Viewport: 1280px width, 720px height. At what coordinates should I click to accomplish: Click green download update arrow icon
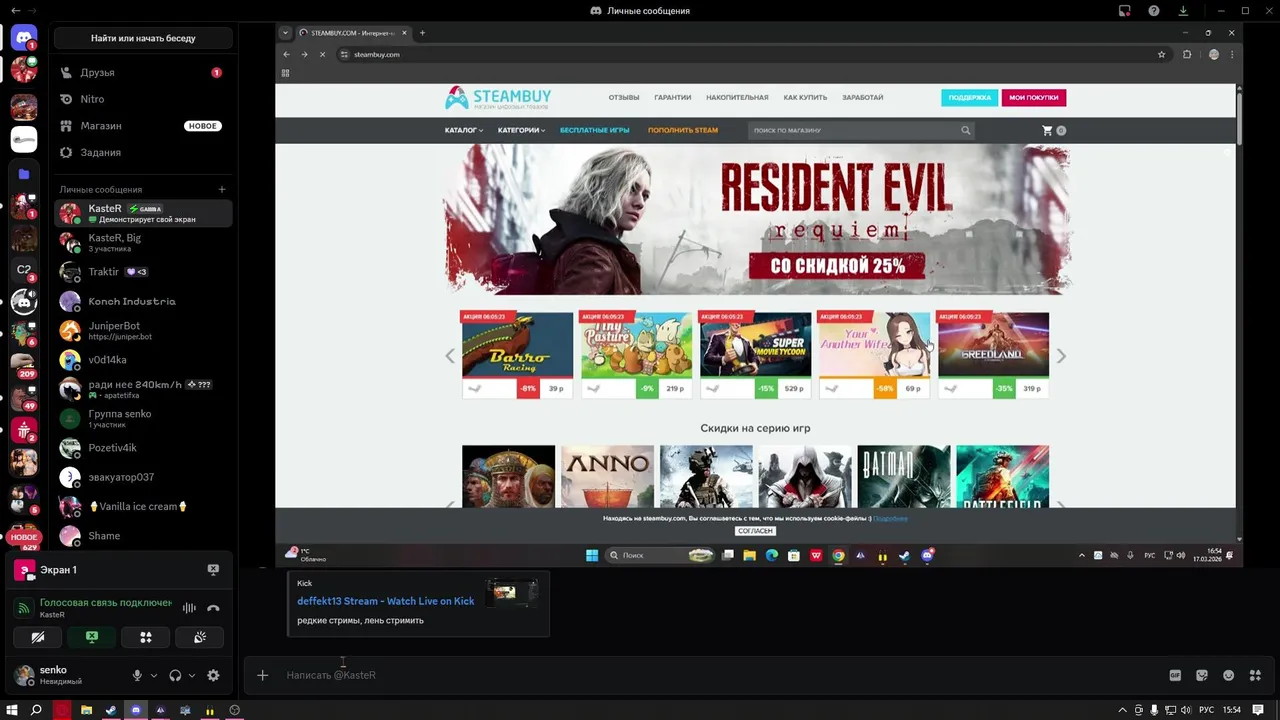1184,11
